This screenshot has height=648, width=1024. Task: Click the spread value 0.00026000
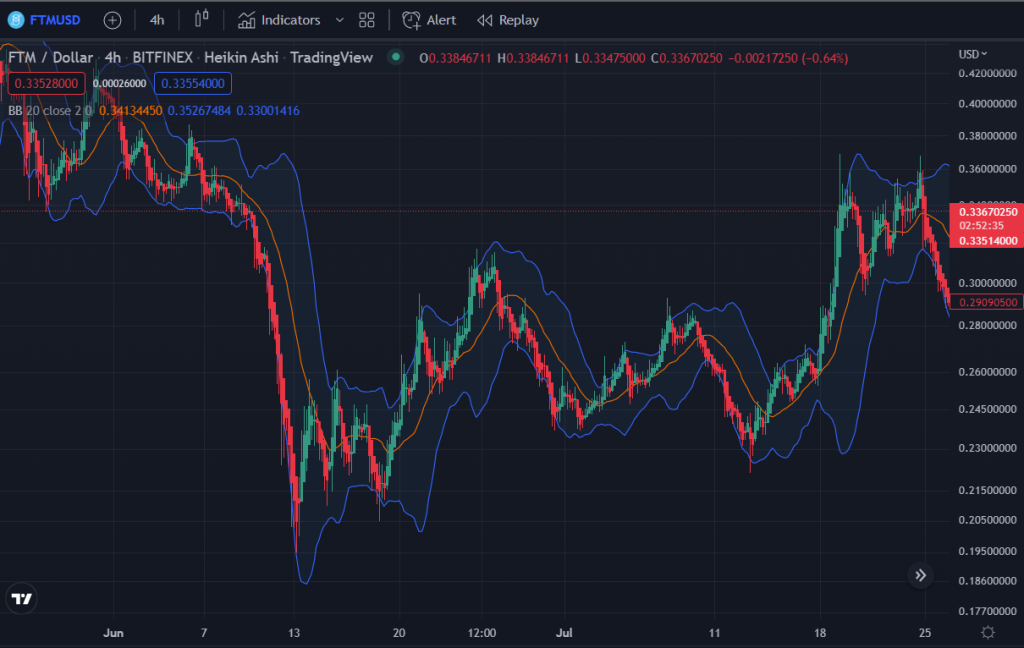[x=120, y=84]
